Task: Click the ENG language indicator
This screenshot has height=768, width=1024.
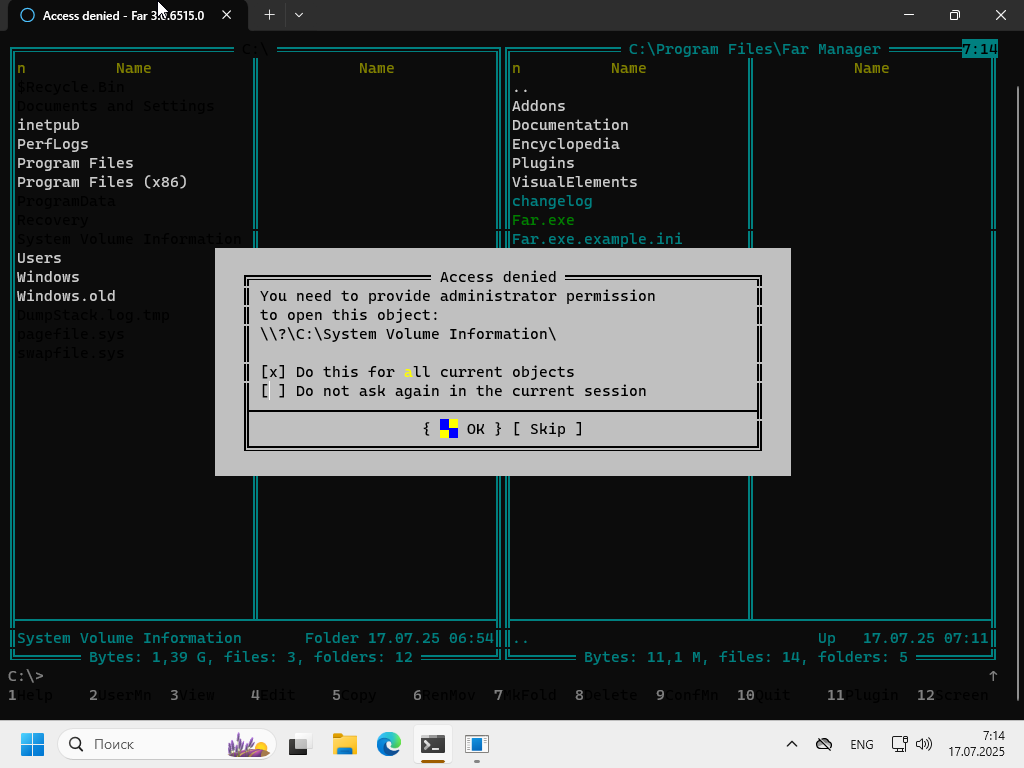Action: click(861, 744)
